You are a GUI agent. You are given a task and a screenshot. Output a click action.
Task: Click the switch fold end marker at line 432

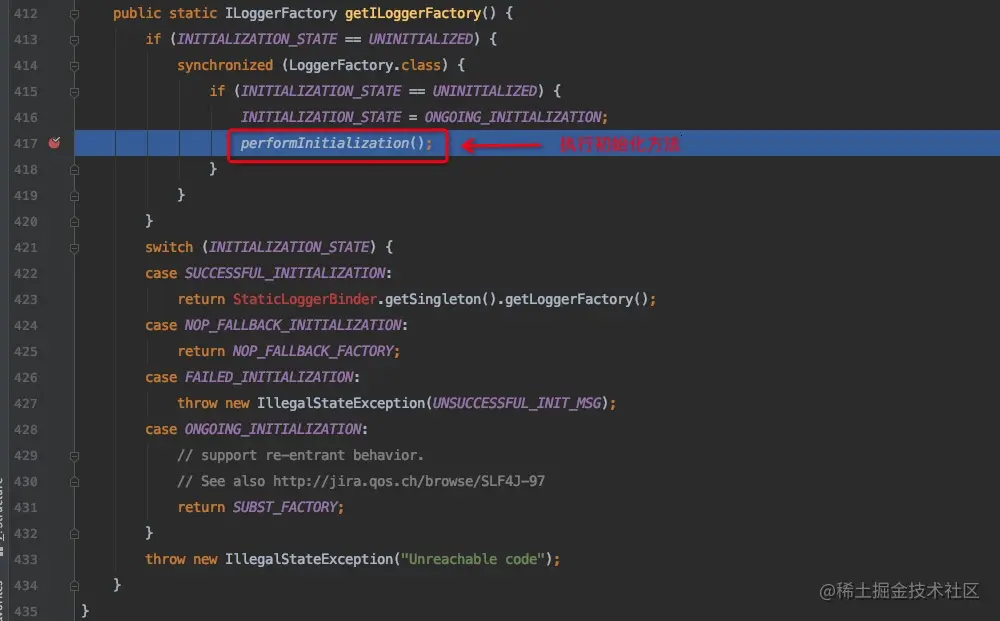point(75,534)
